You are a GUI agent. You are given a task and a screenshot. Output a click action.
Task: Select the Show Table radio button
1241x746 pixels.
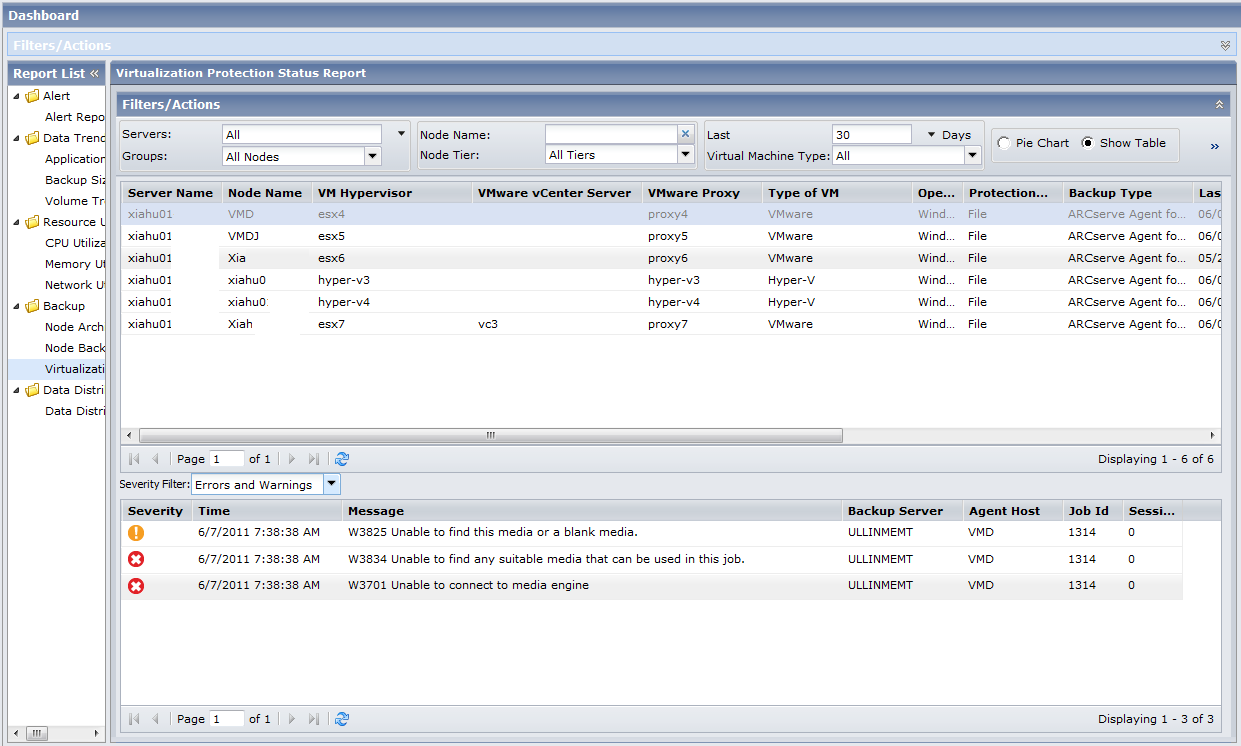pyautogui.click(x=1088, y=143)
